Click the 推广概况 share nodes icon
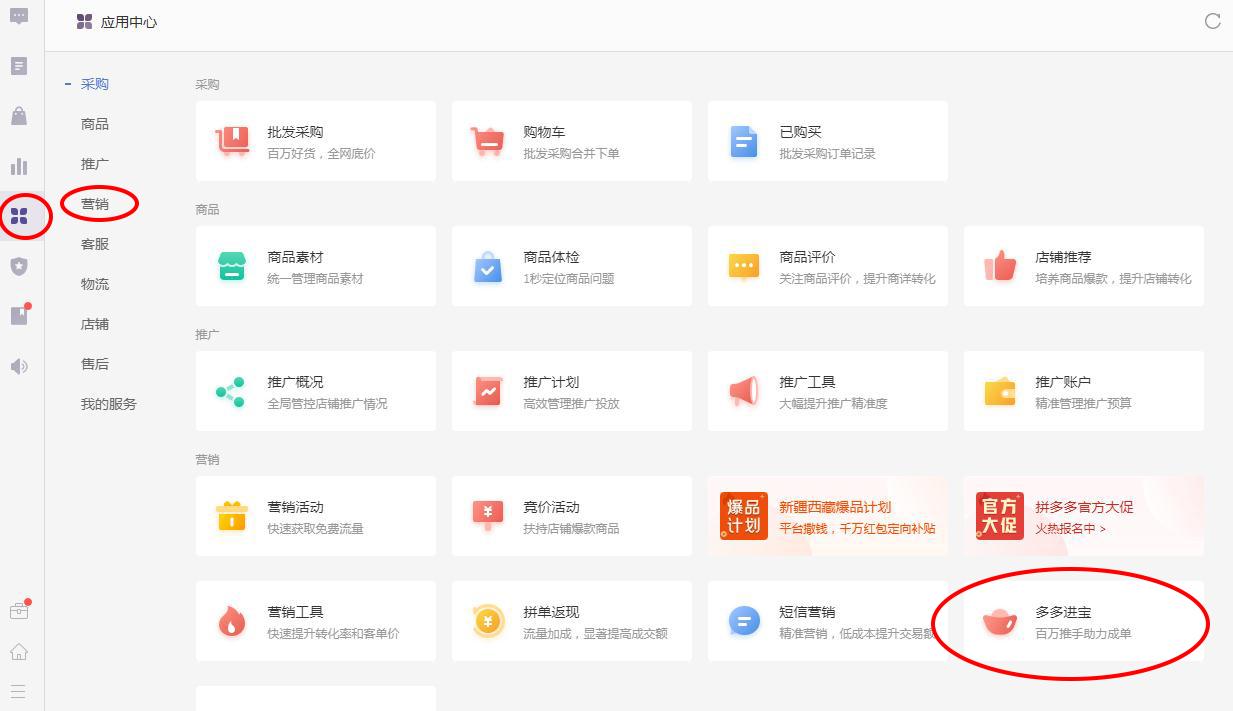1233x711 pixels. (231, 391)
